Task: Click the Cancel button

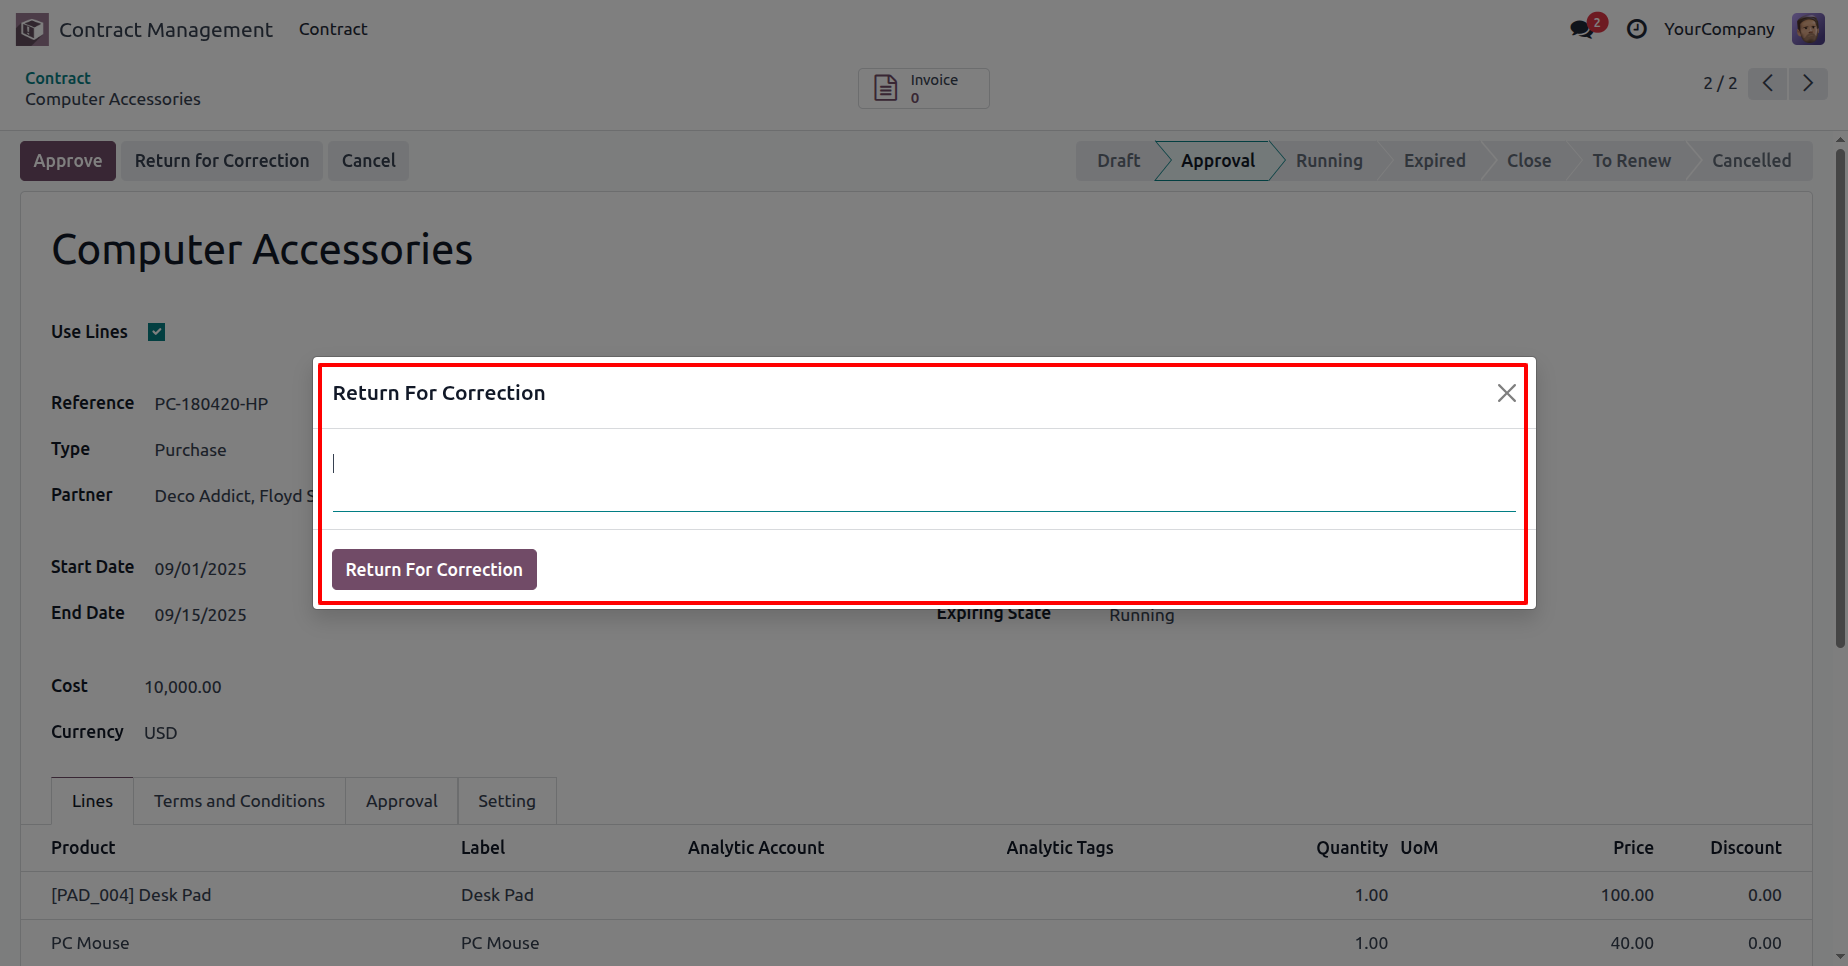Action: tap(369, 161)
